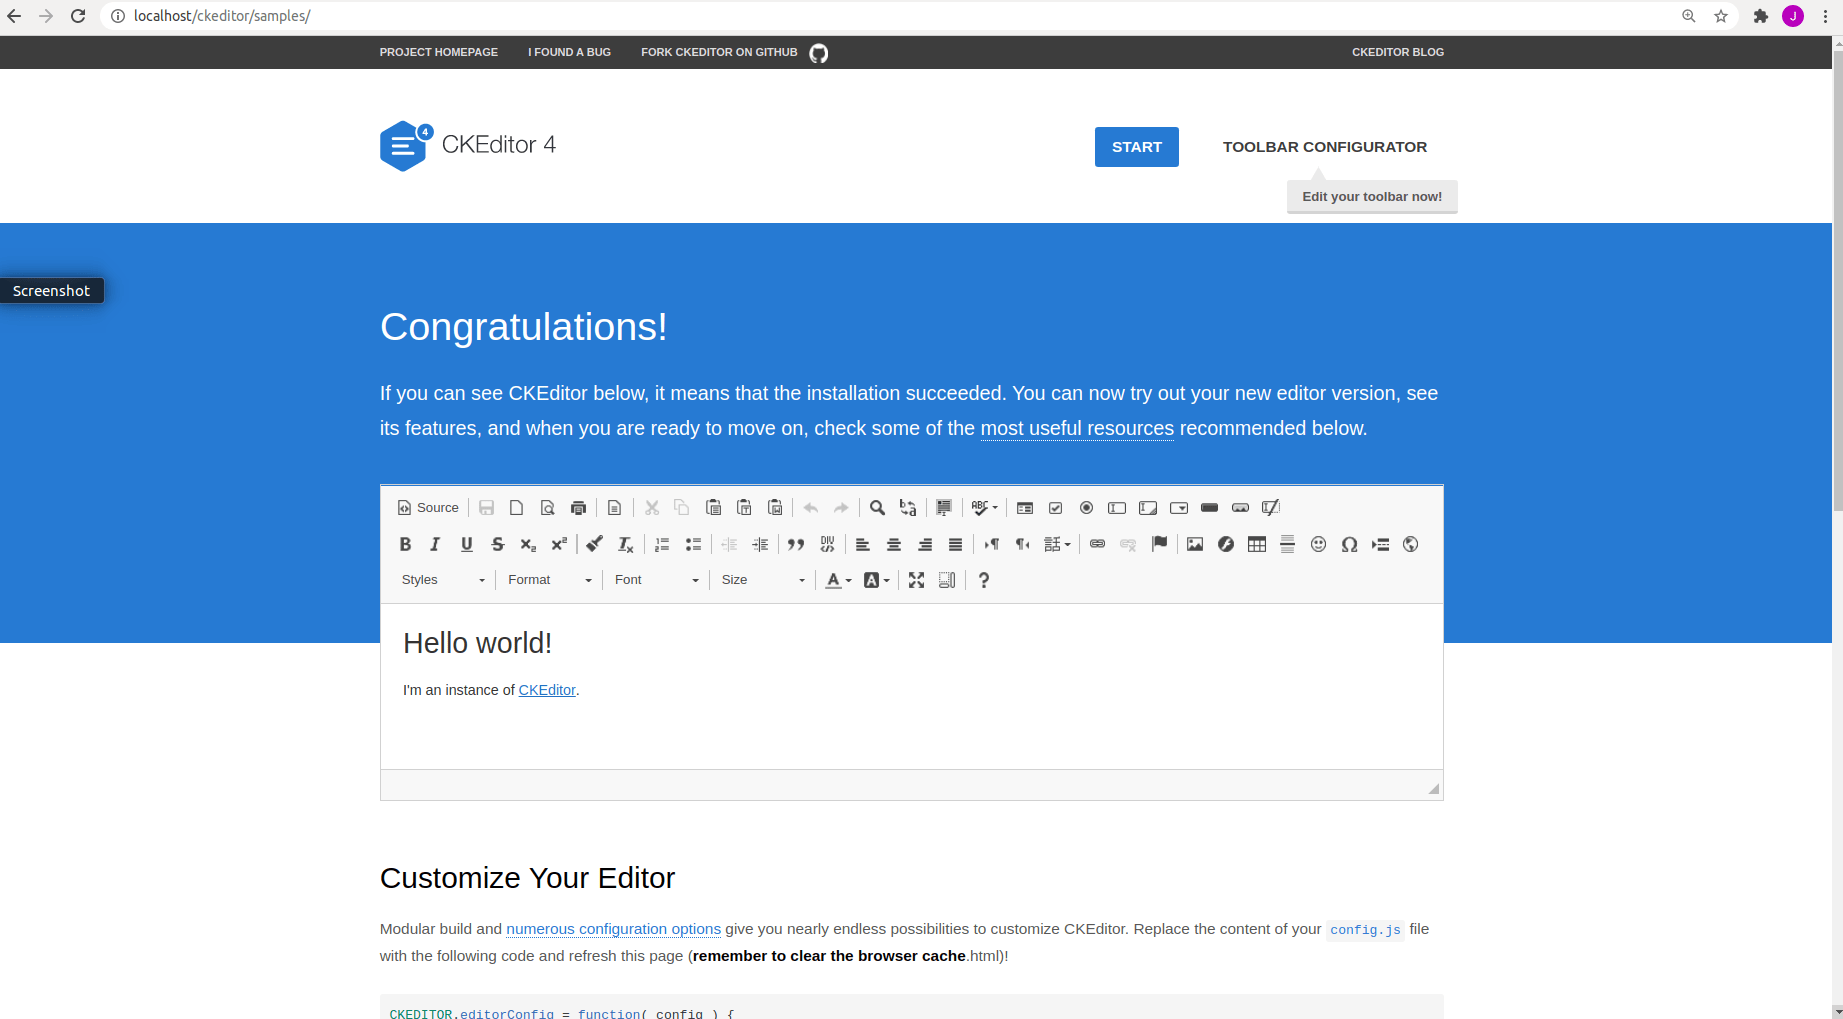The width and height of the screenshot is (1843, 1019).
Task: Insert a Text Field form element
Action: point(1117,508)
